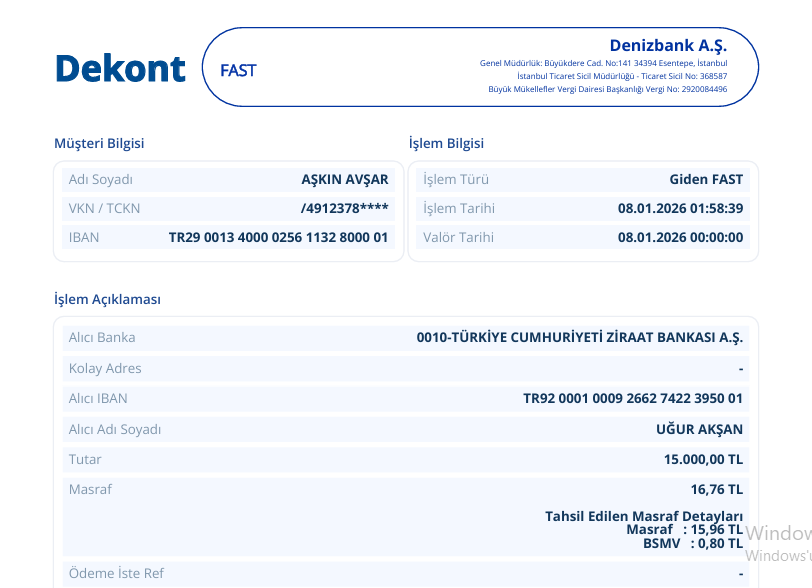Image resolution: width=812 pixels, height=588 pixels.
Task: Select the amount 15.000,00 TL
Action: (703, 460)
